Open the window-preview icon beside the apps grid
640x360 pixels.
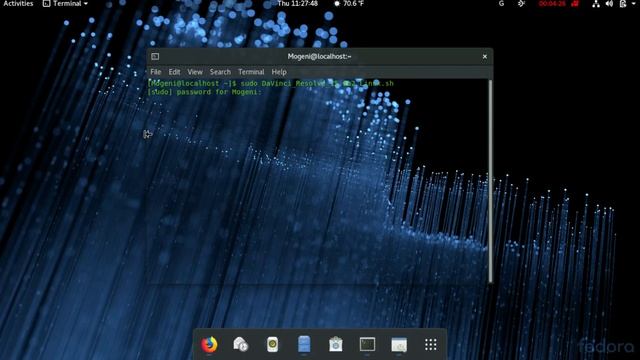click(x=399, y=344)
